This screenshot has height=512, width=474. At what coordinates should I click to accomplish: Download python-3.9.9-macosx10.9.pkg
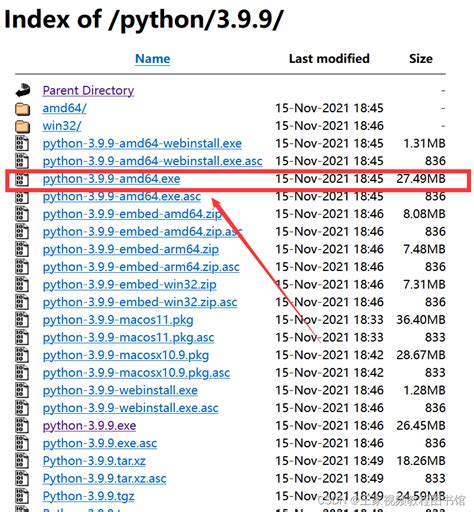point(126,355)
